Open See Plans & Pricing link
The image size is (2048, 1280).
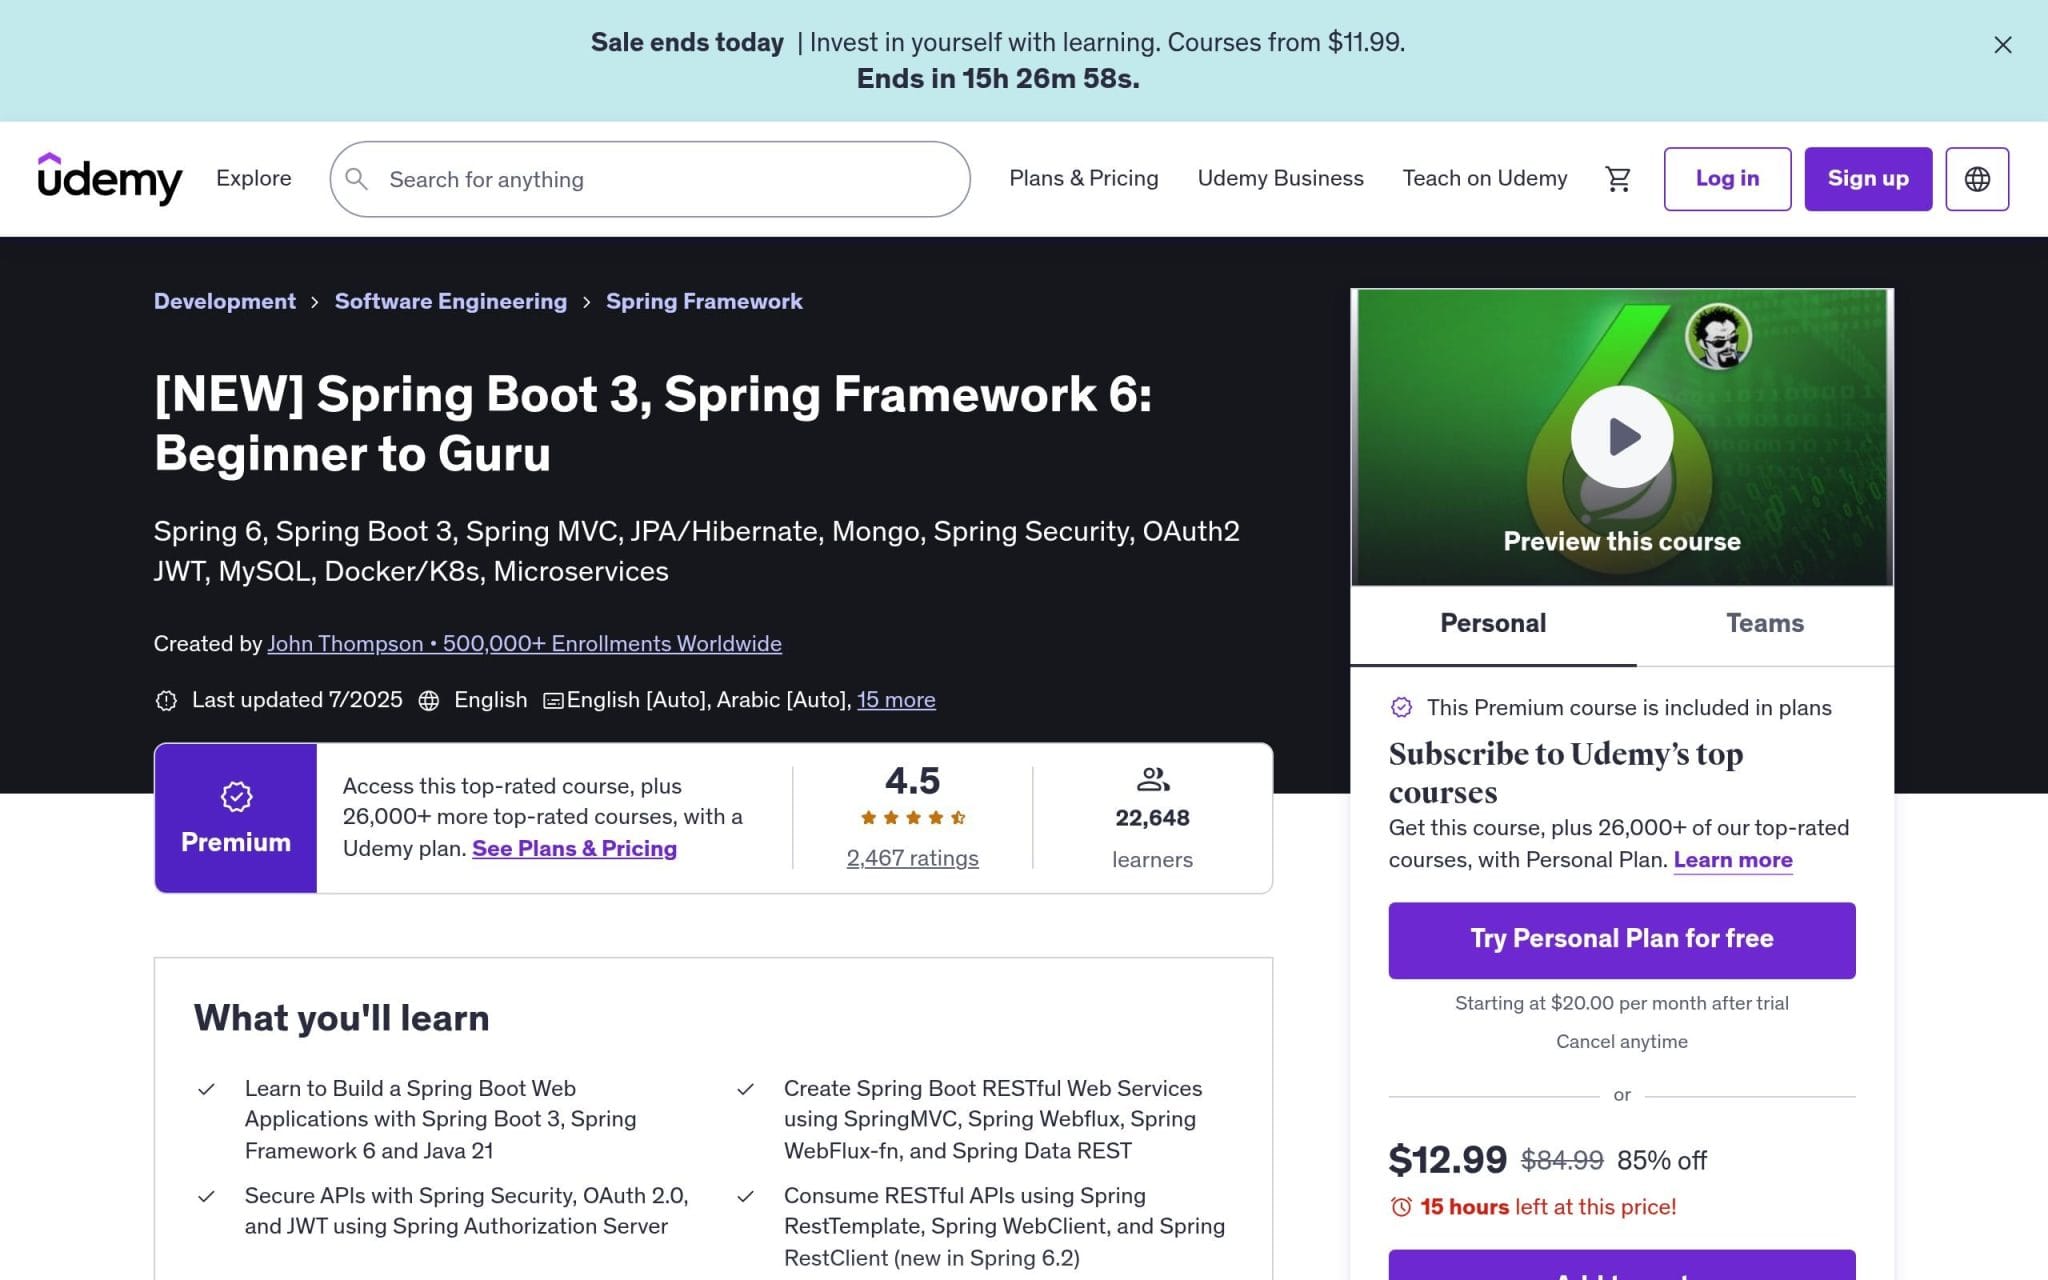(x=574, y=848)
